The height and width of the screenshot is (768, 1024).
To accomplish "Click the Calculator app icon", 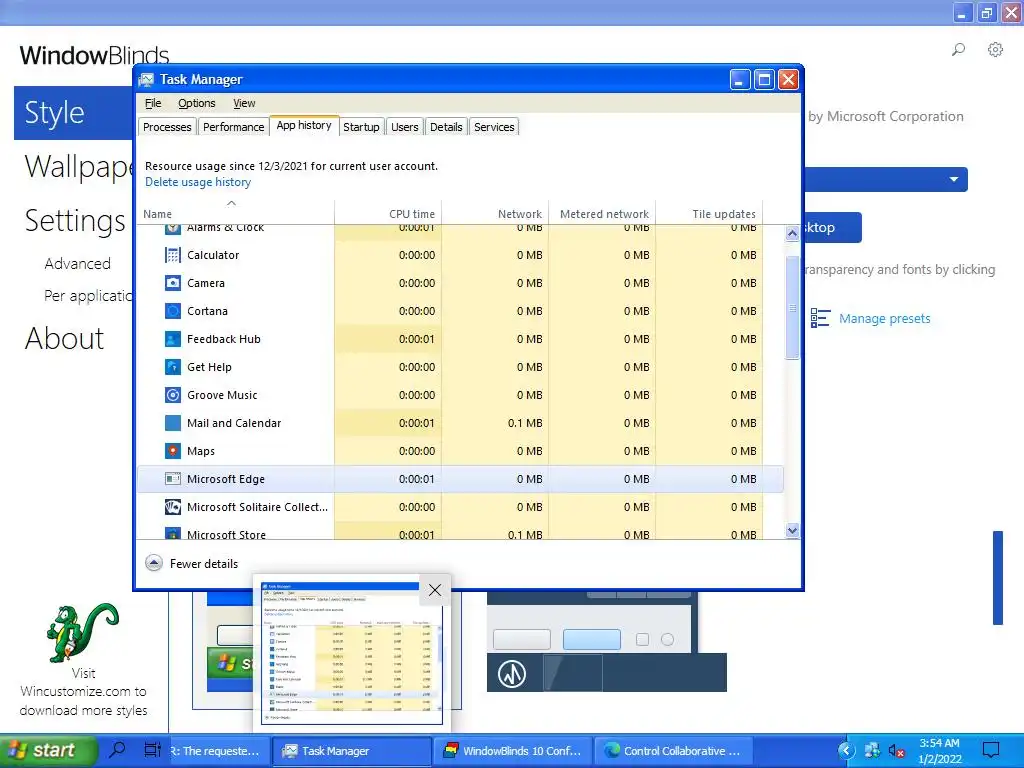I will (x=172, y=255).
